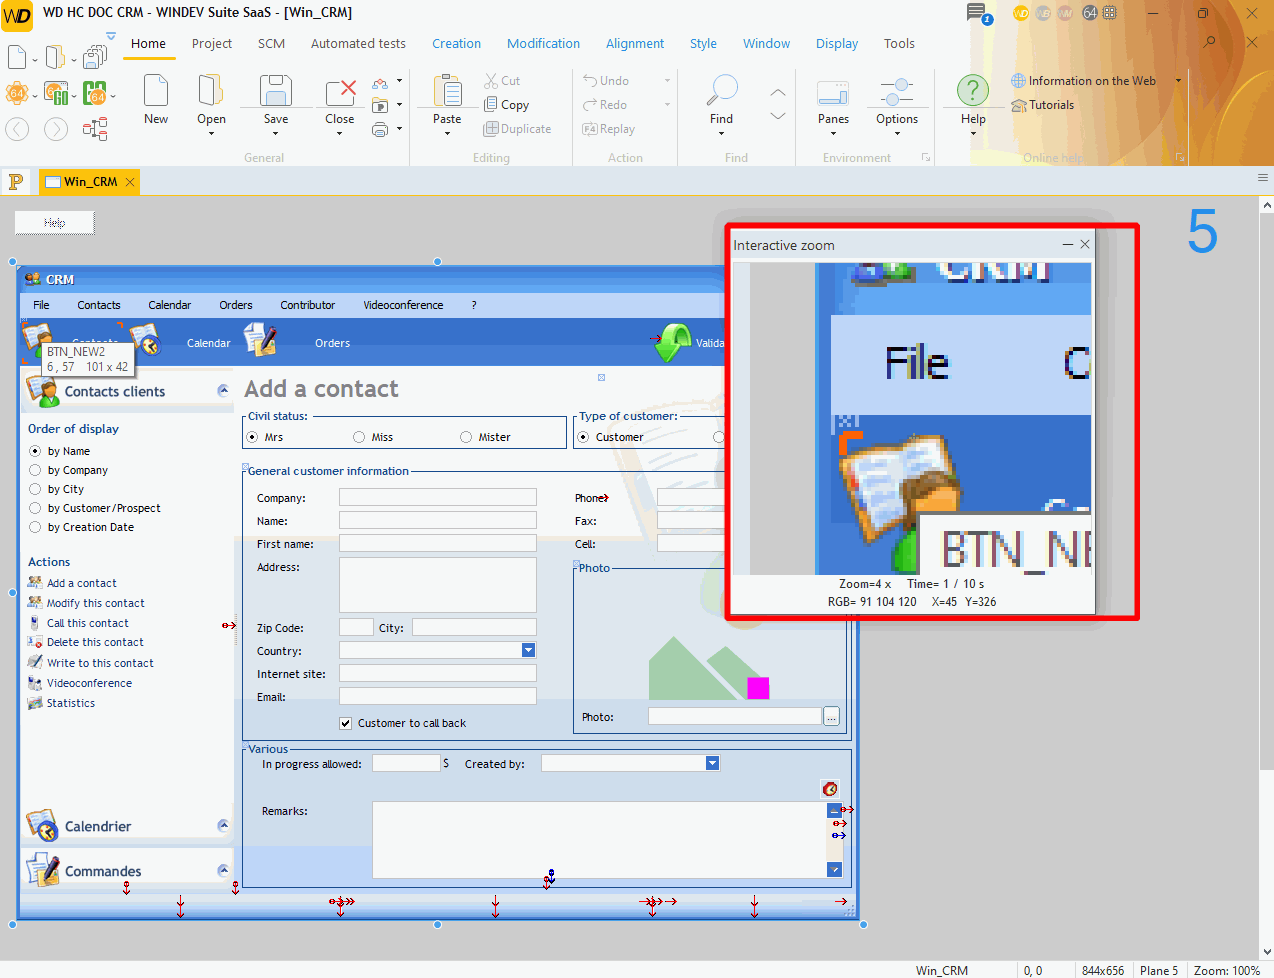Expand the Calendrier pane chevron

pos(223,825)
